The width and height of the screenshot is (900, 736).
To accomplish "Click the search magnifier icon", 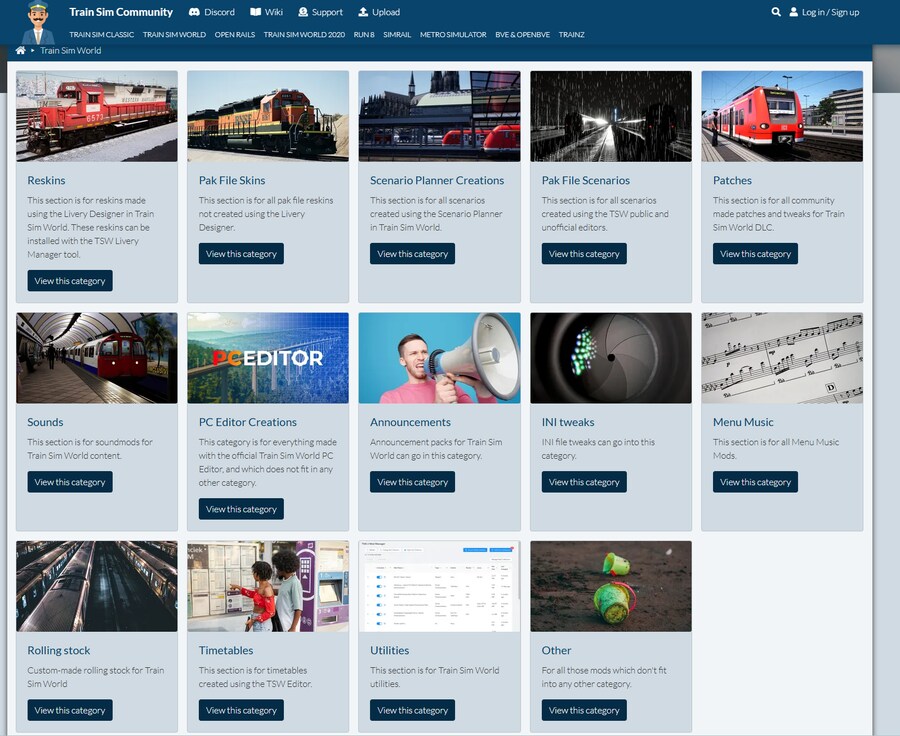I will tap(776, 12).
